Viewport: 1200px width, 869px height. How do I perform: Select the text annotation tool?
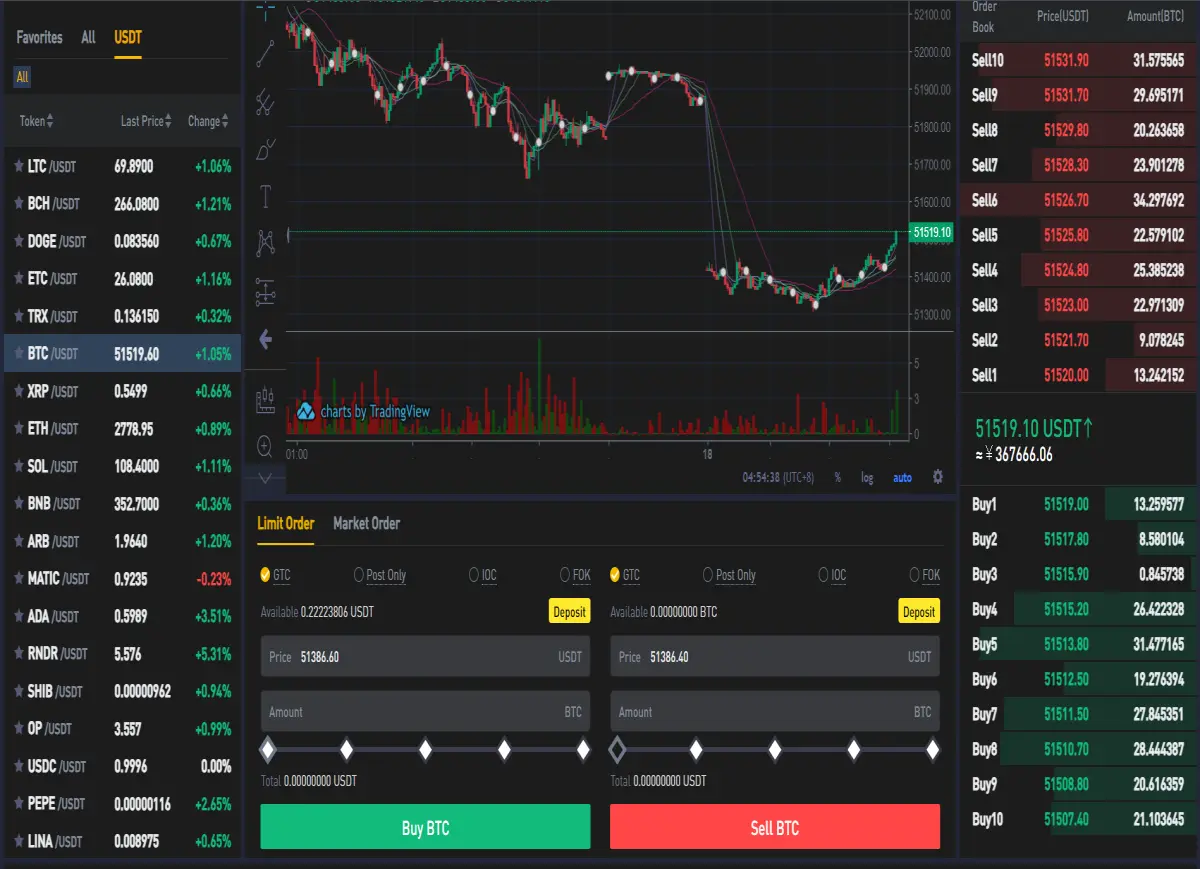click(265, 196)
